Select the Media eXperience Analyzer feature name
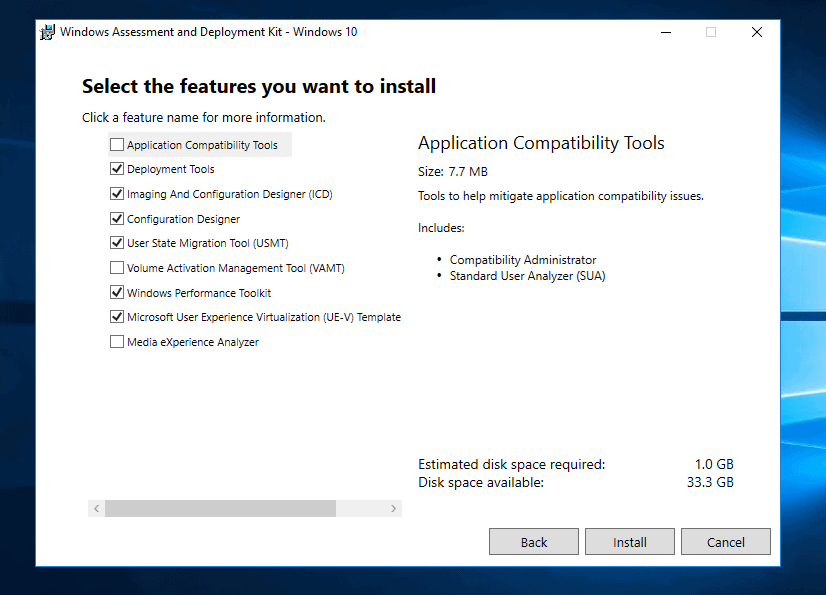The width and height of the screenshot is (826, 595). (x=193, y=342)
